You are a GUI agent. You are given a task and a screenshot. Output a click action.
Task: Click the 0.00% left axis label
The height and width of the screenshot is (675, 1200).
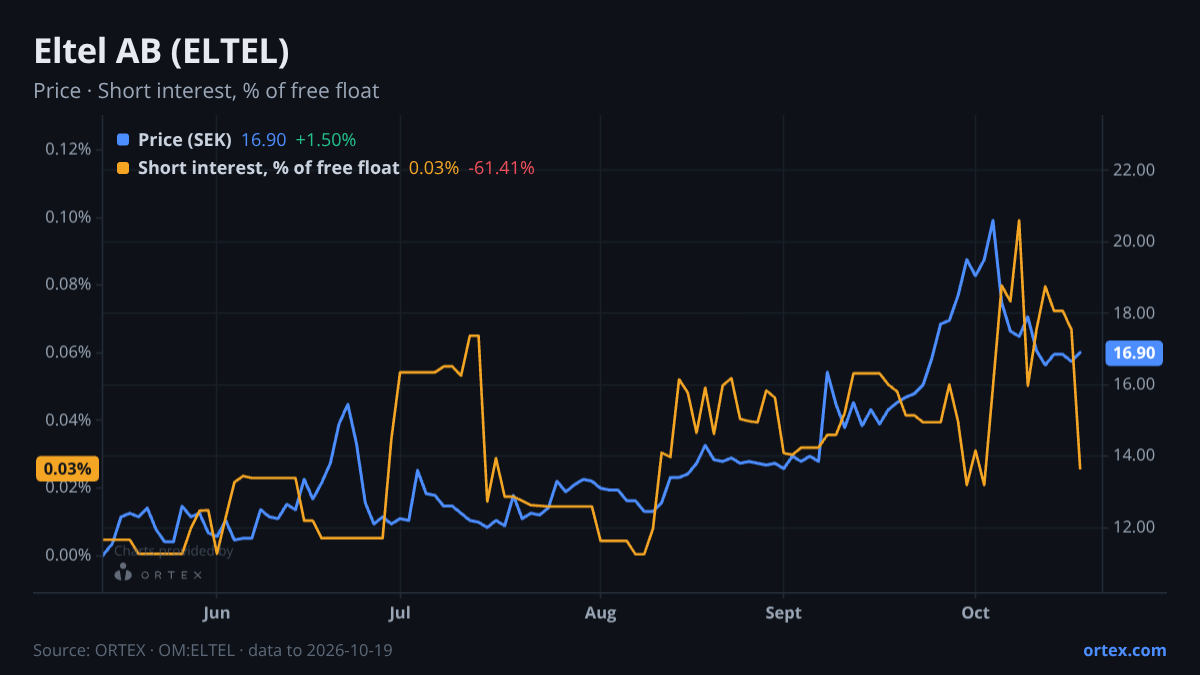point(69,555)
